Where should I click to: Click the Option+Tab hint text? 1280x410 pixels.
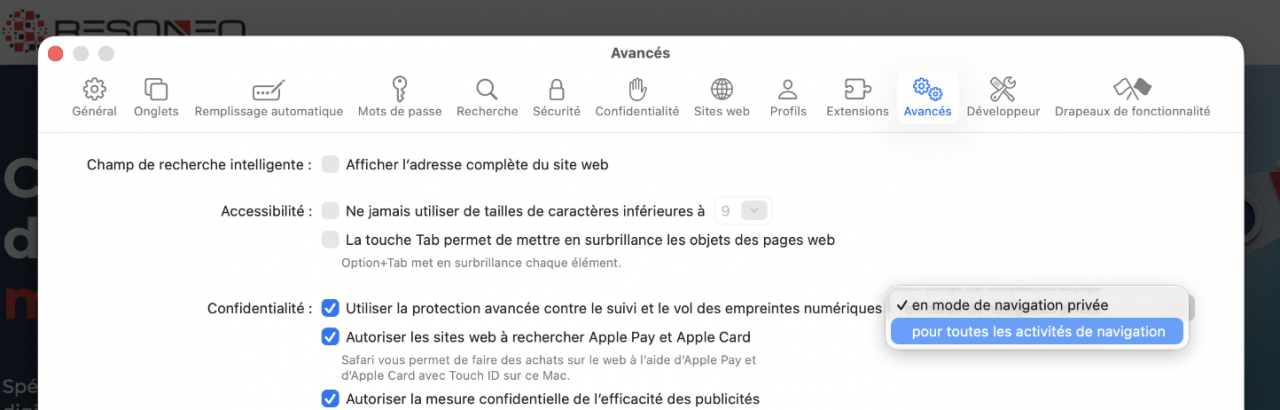tap(482, 263)
